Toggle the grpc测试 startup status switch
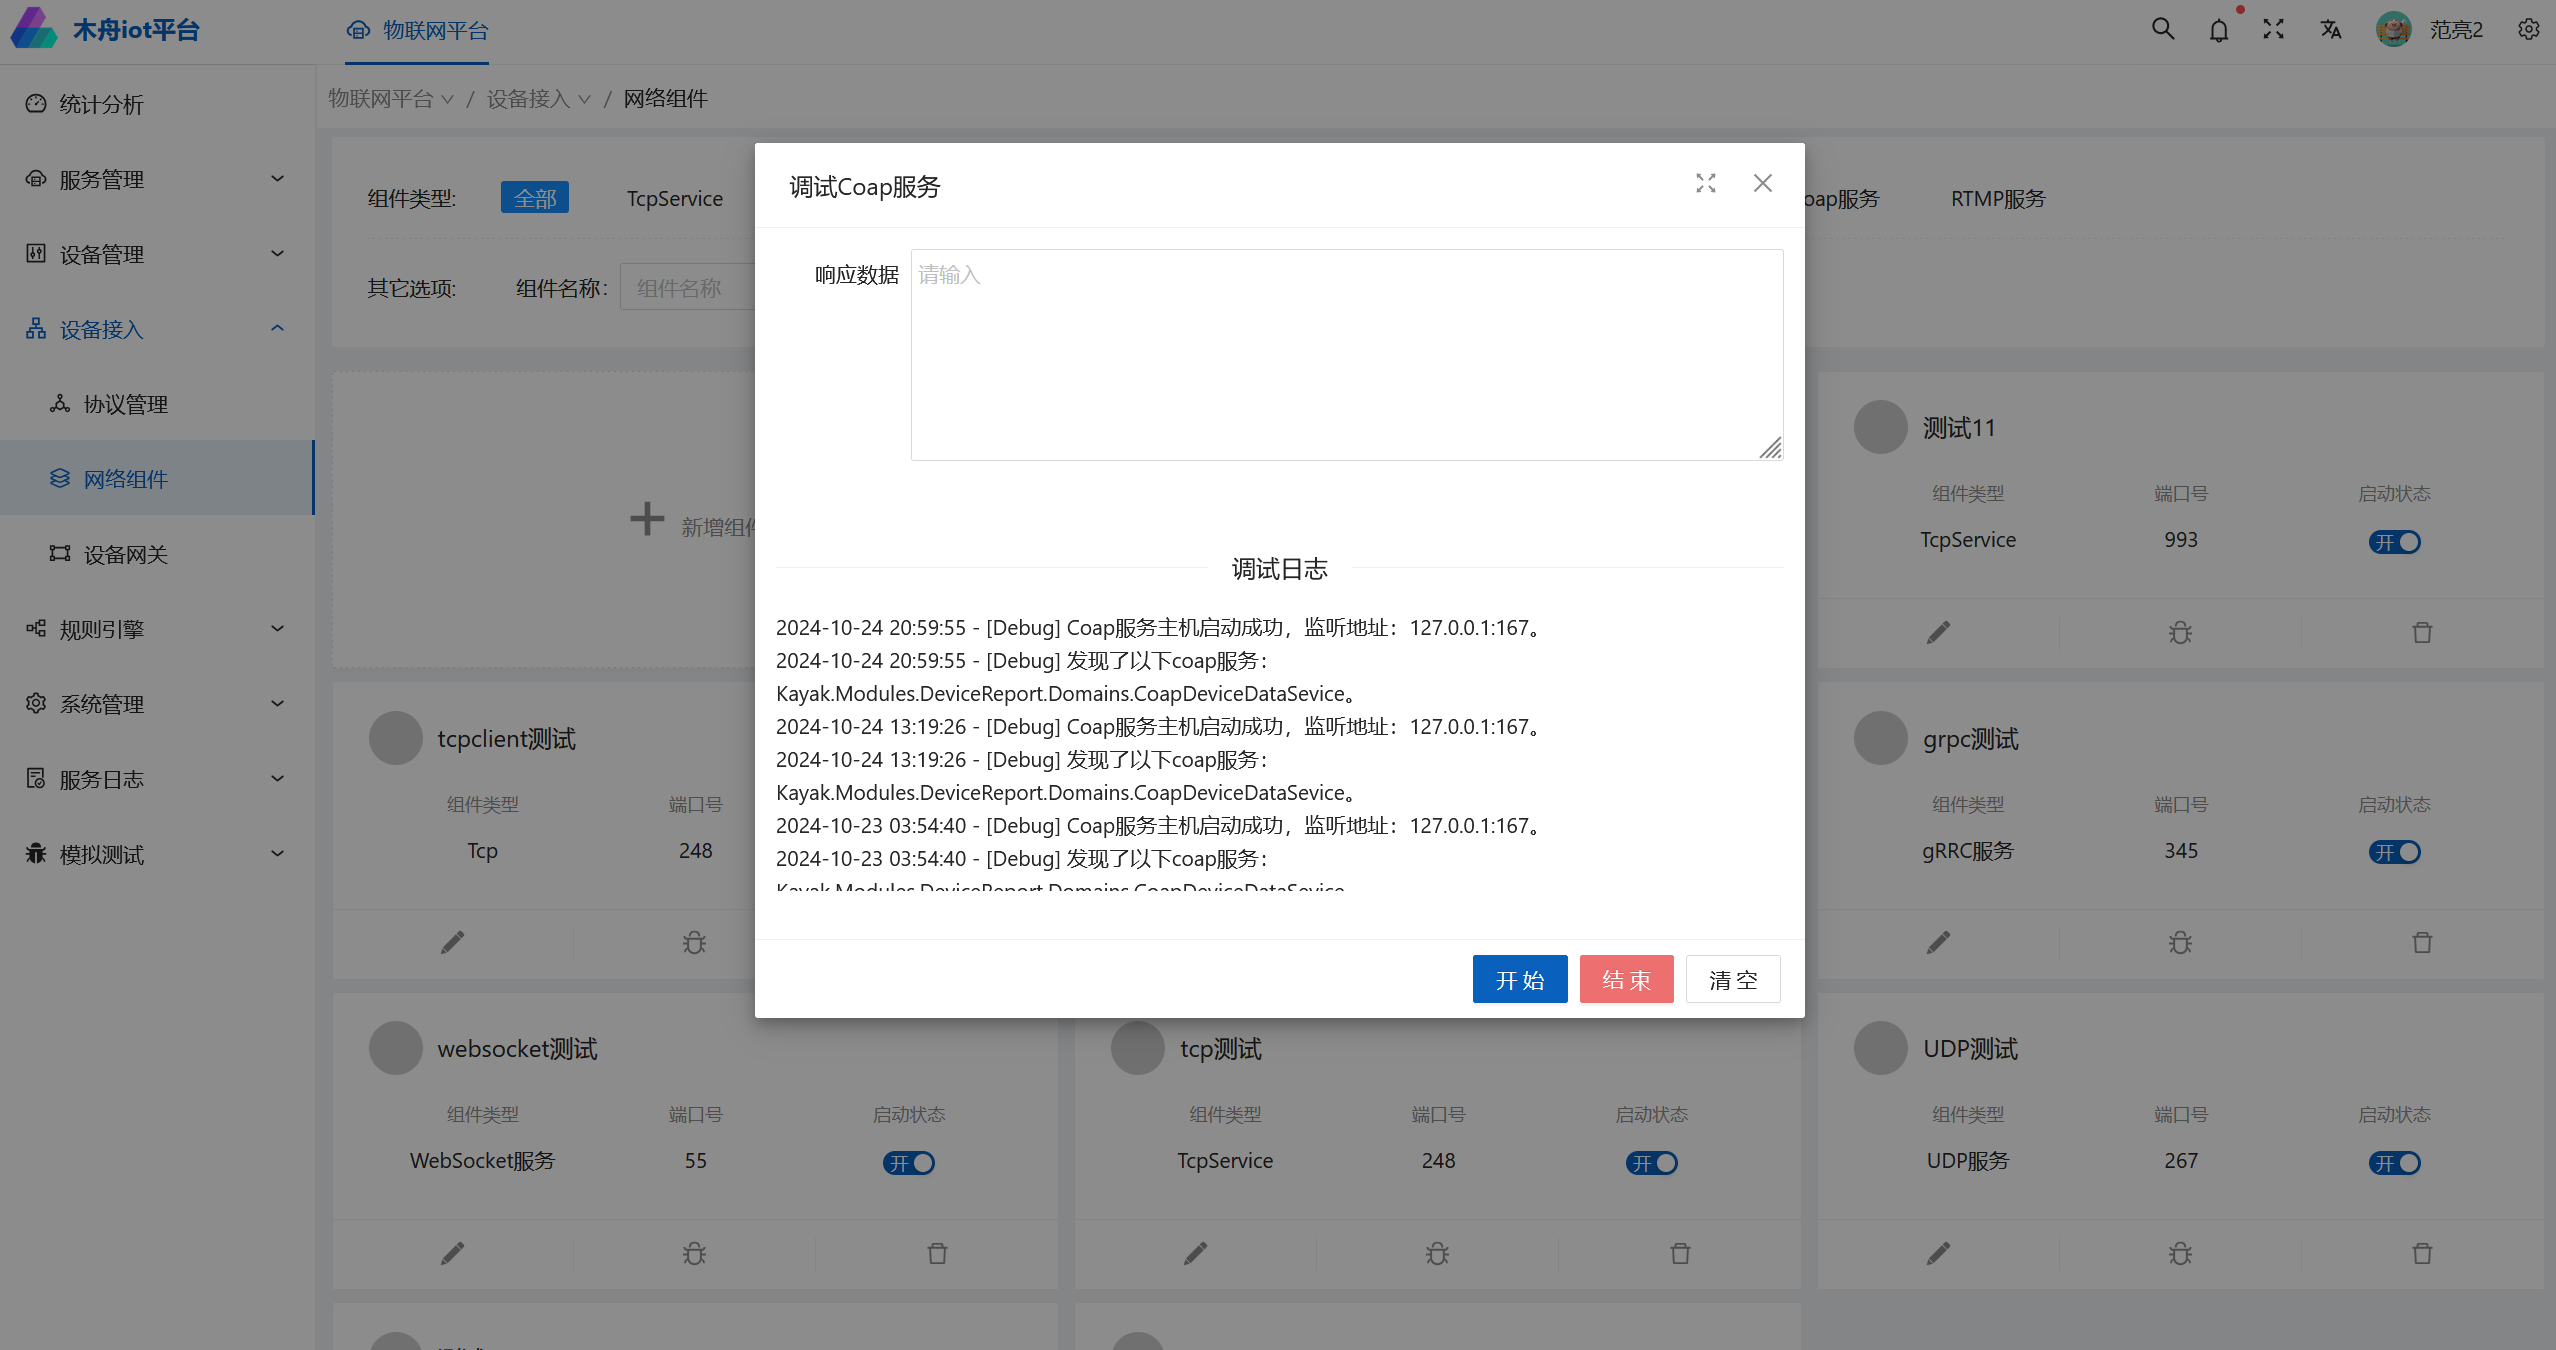Screen dimensions: 2556x1350 [x=2394, y=852]
